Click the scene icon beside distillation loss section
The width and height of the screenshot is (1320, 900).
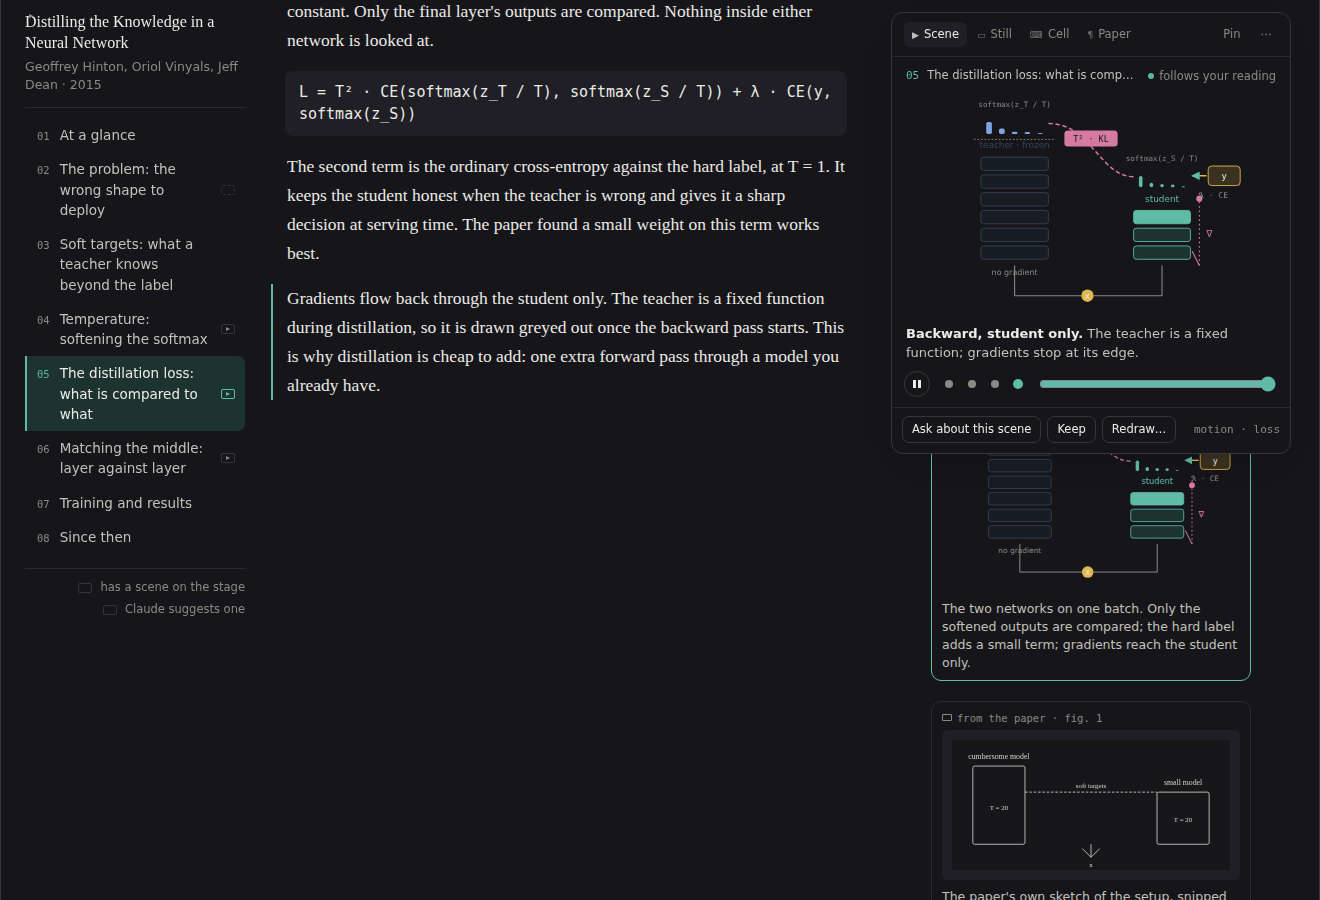tap(228, 394)
